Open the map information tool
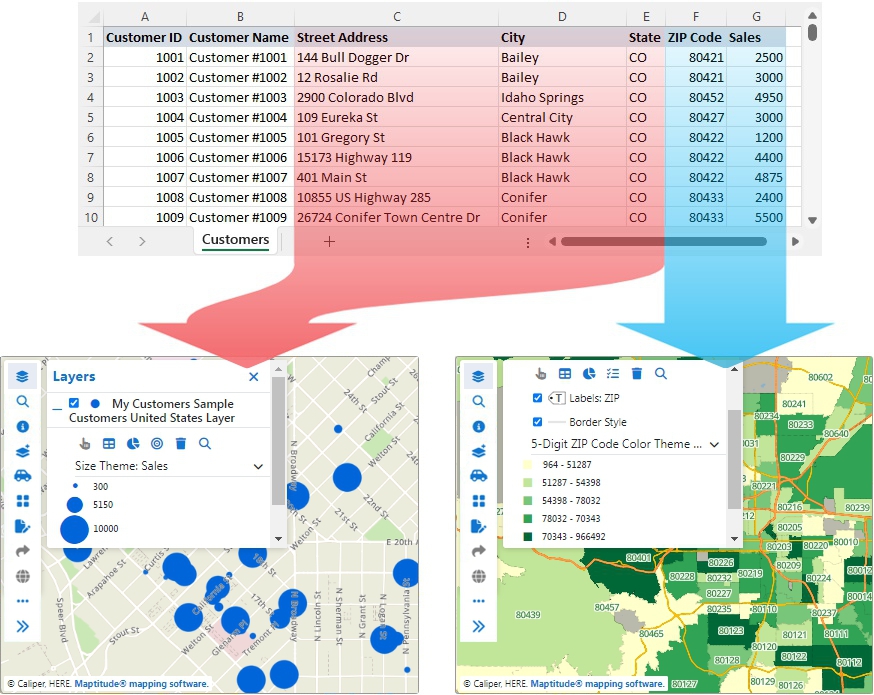The width and height of the screenshot is (874, 695). coord(22,426)
